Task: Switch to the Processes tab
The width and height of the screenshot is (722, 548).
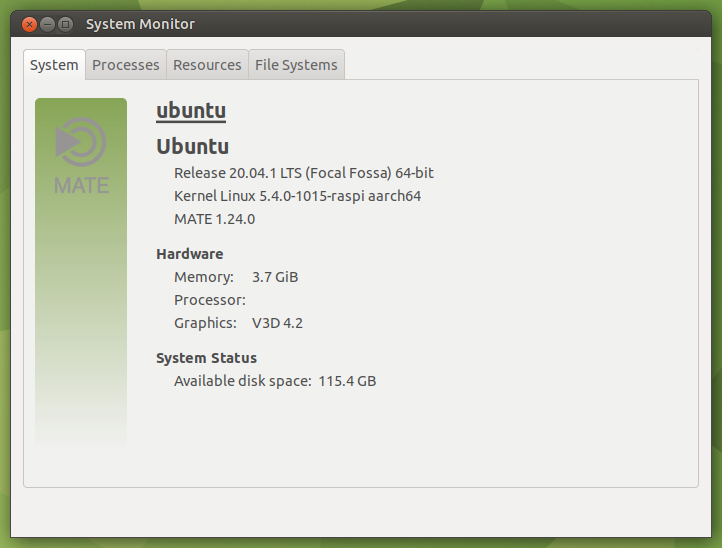Action: 126,65
